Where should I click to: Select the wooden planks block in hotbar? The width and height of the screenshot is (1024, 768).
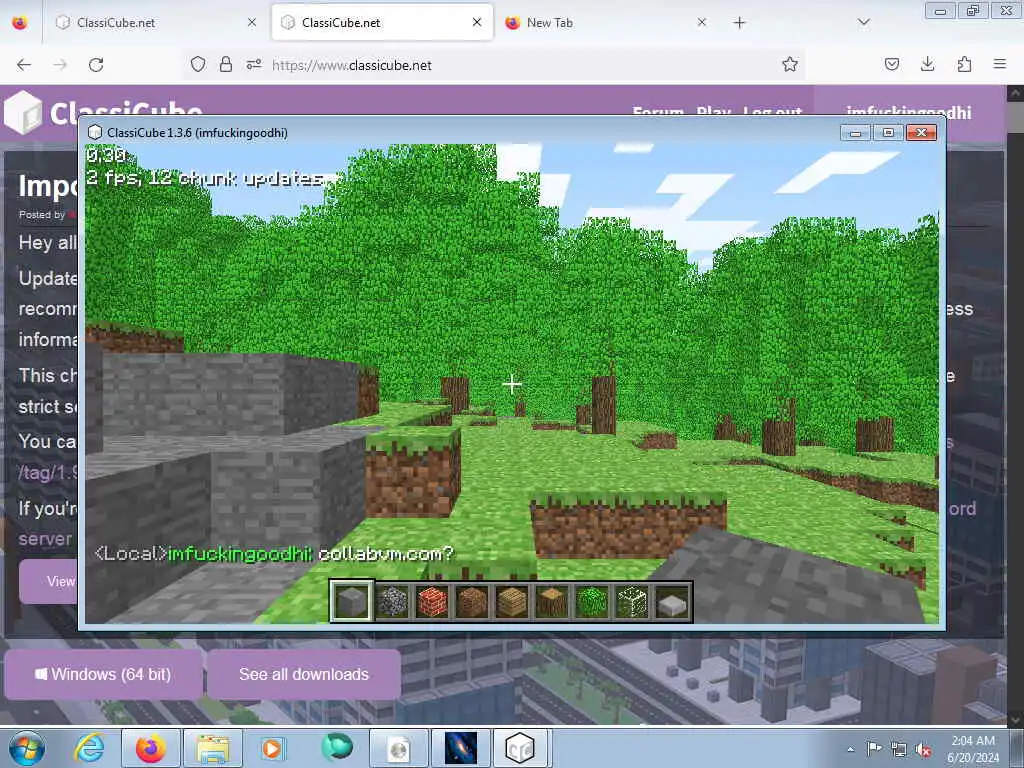coord(512,601)
